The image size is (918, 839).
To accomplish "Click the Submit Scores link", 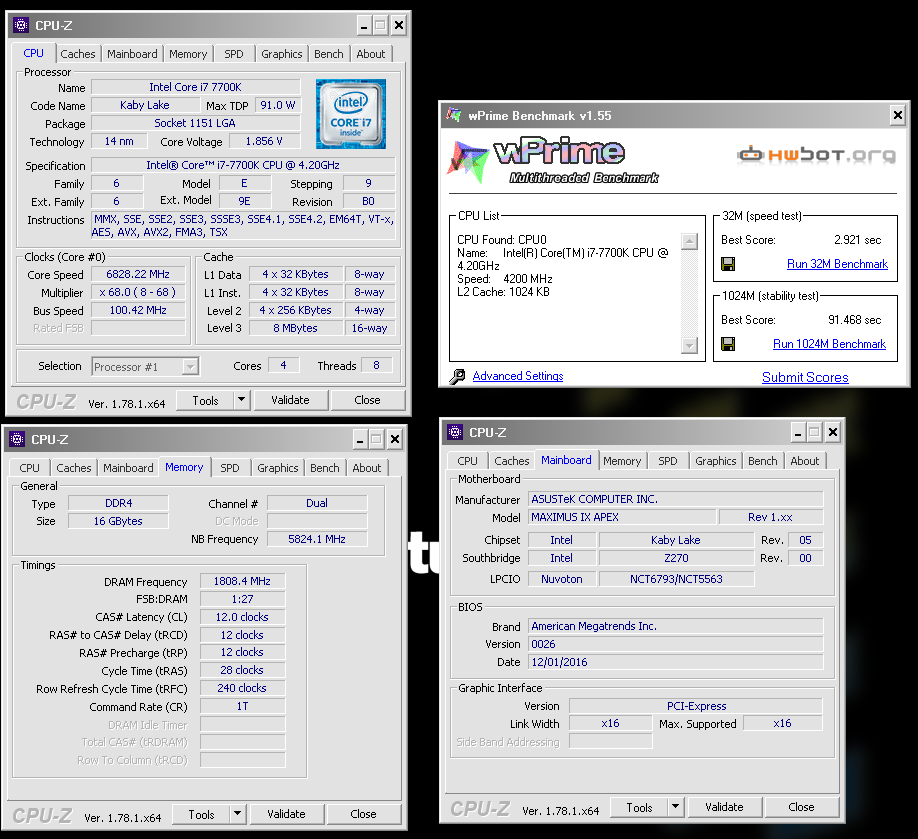I will [x=805, y=377].
